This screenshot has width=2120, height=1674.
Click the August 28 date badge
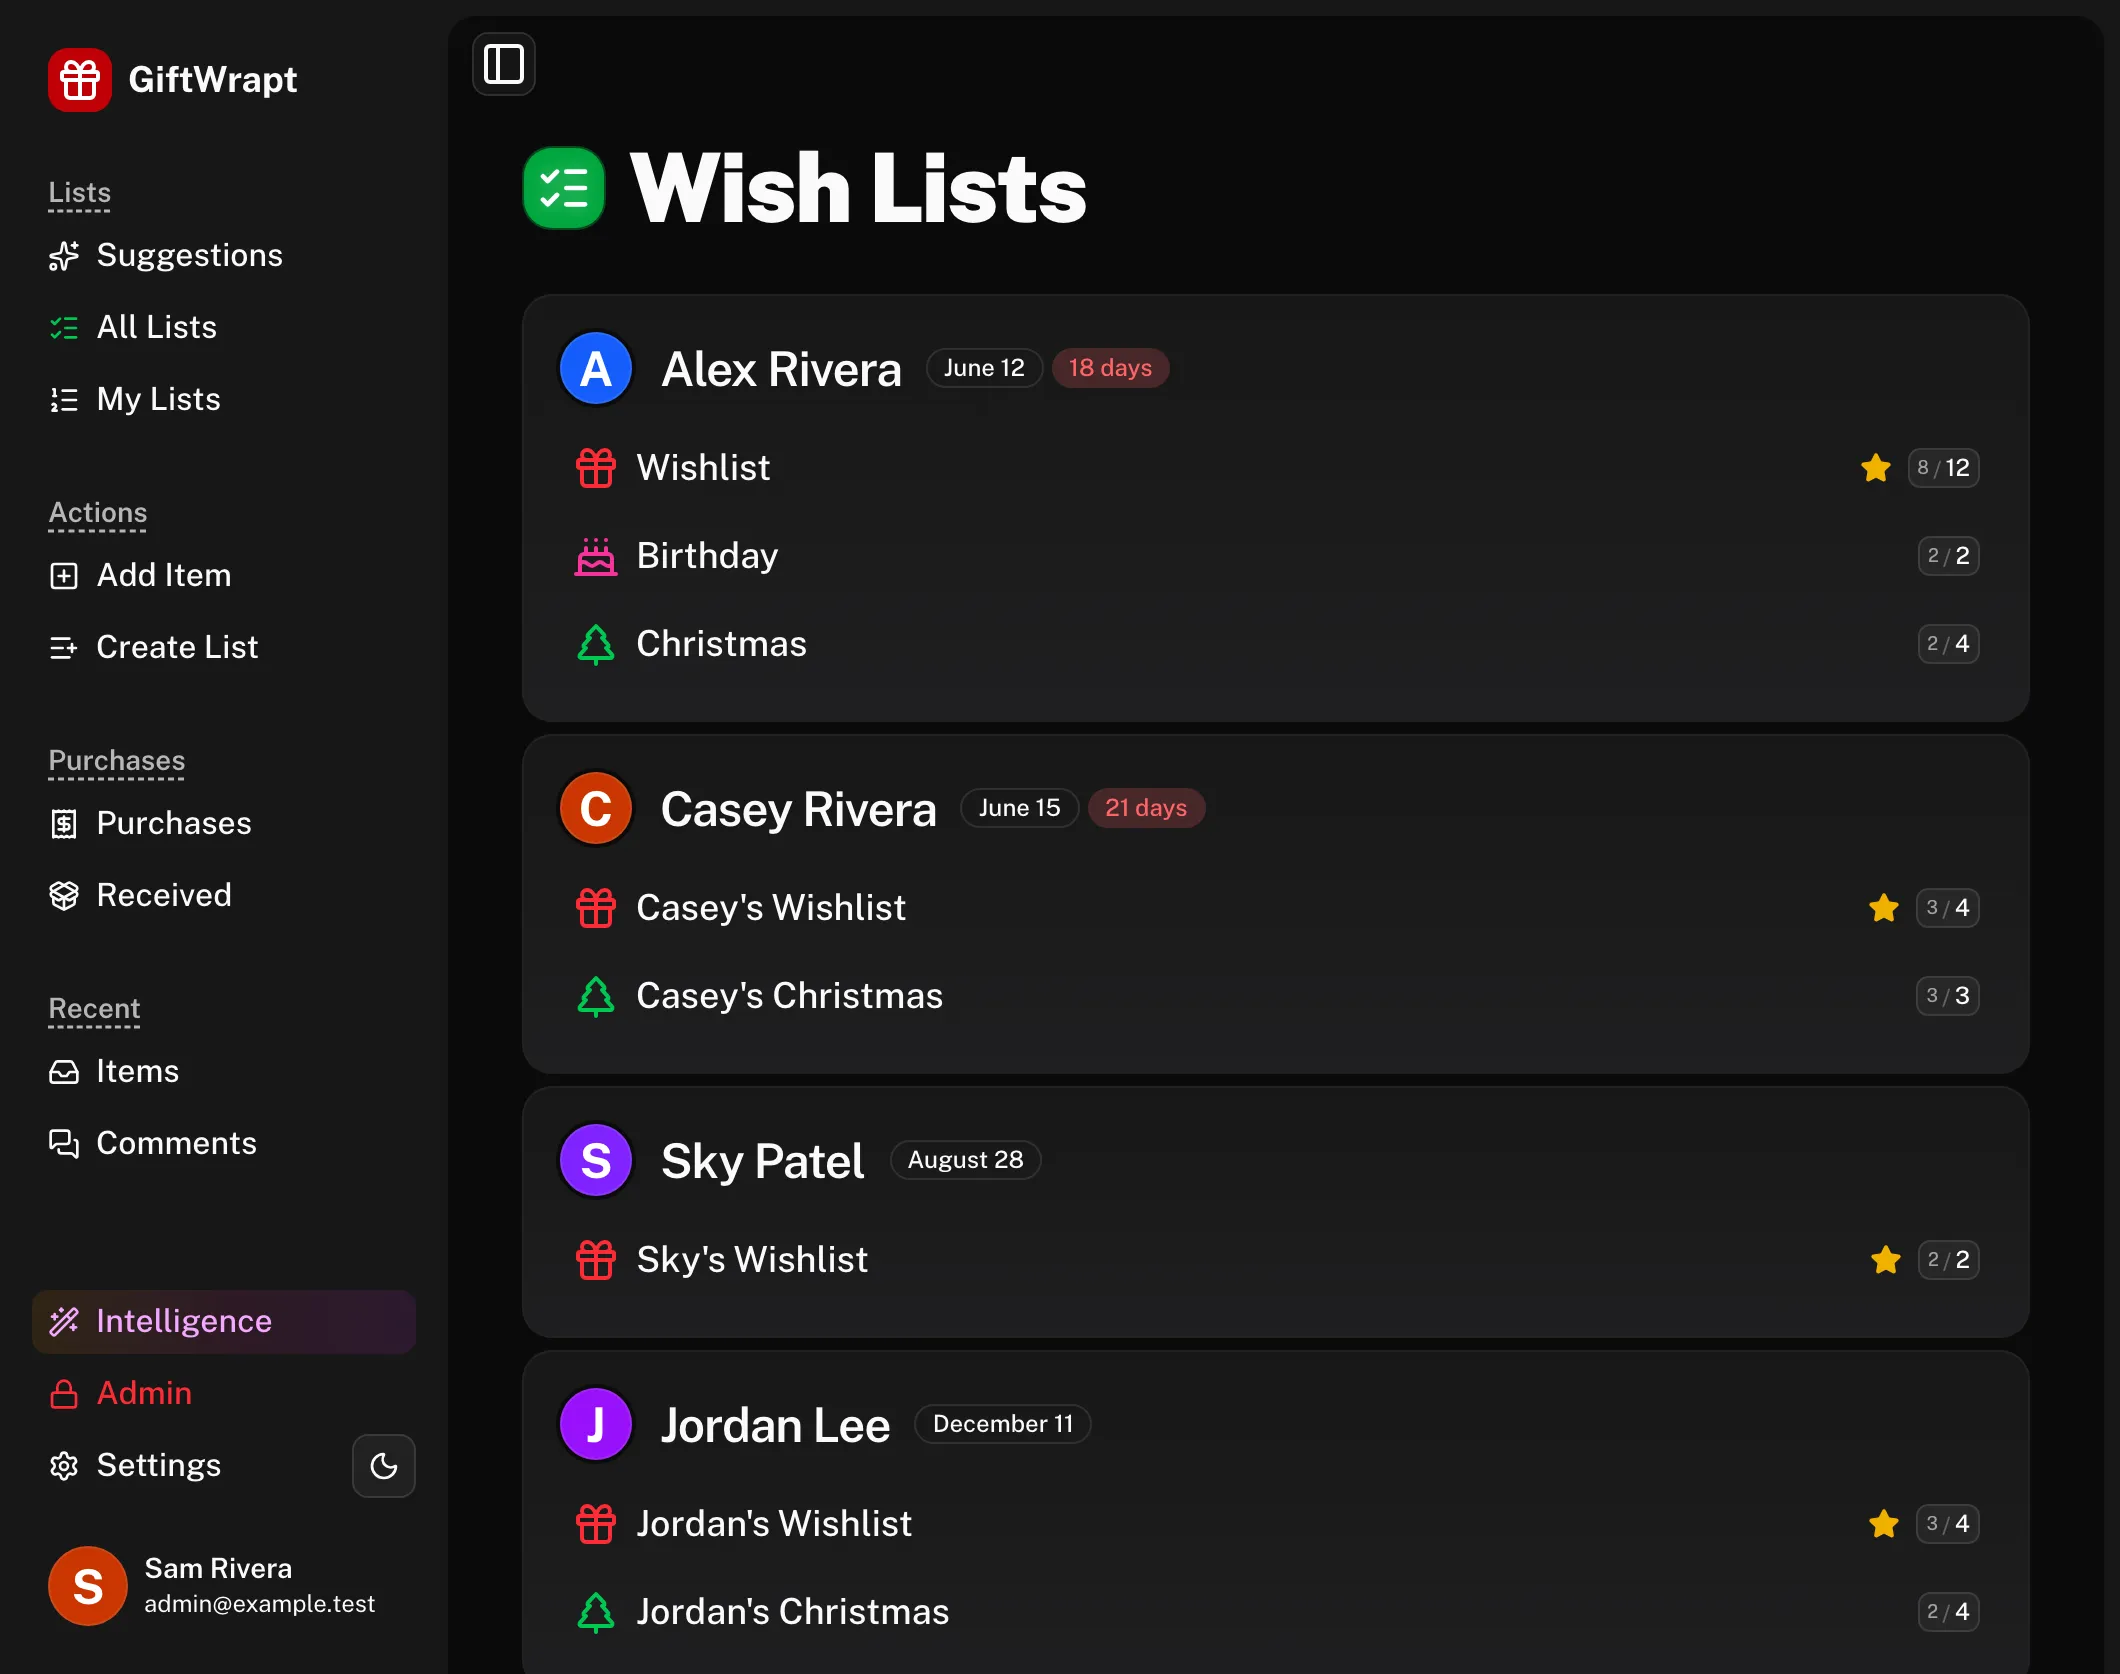pos(966,1160)
